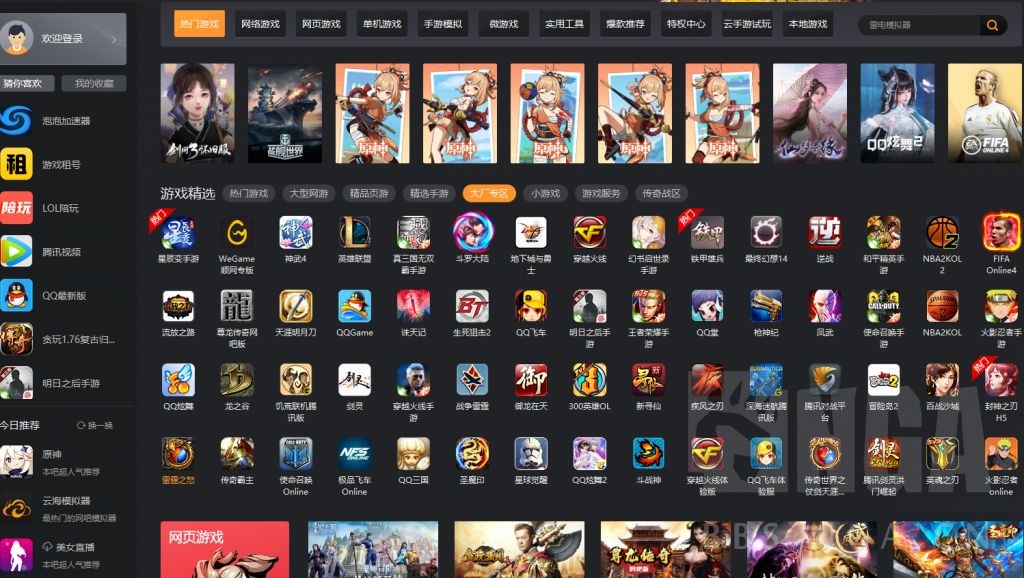This screenshot has height=578, width=1024.
Task: Launch 英雄联盟 from the game grid
Action: (x=355, y=233)
